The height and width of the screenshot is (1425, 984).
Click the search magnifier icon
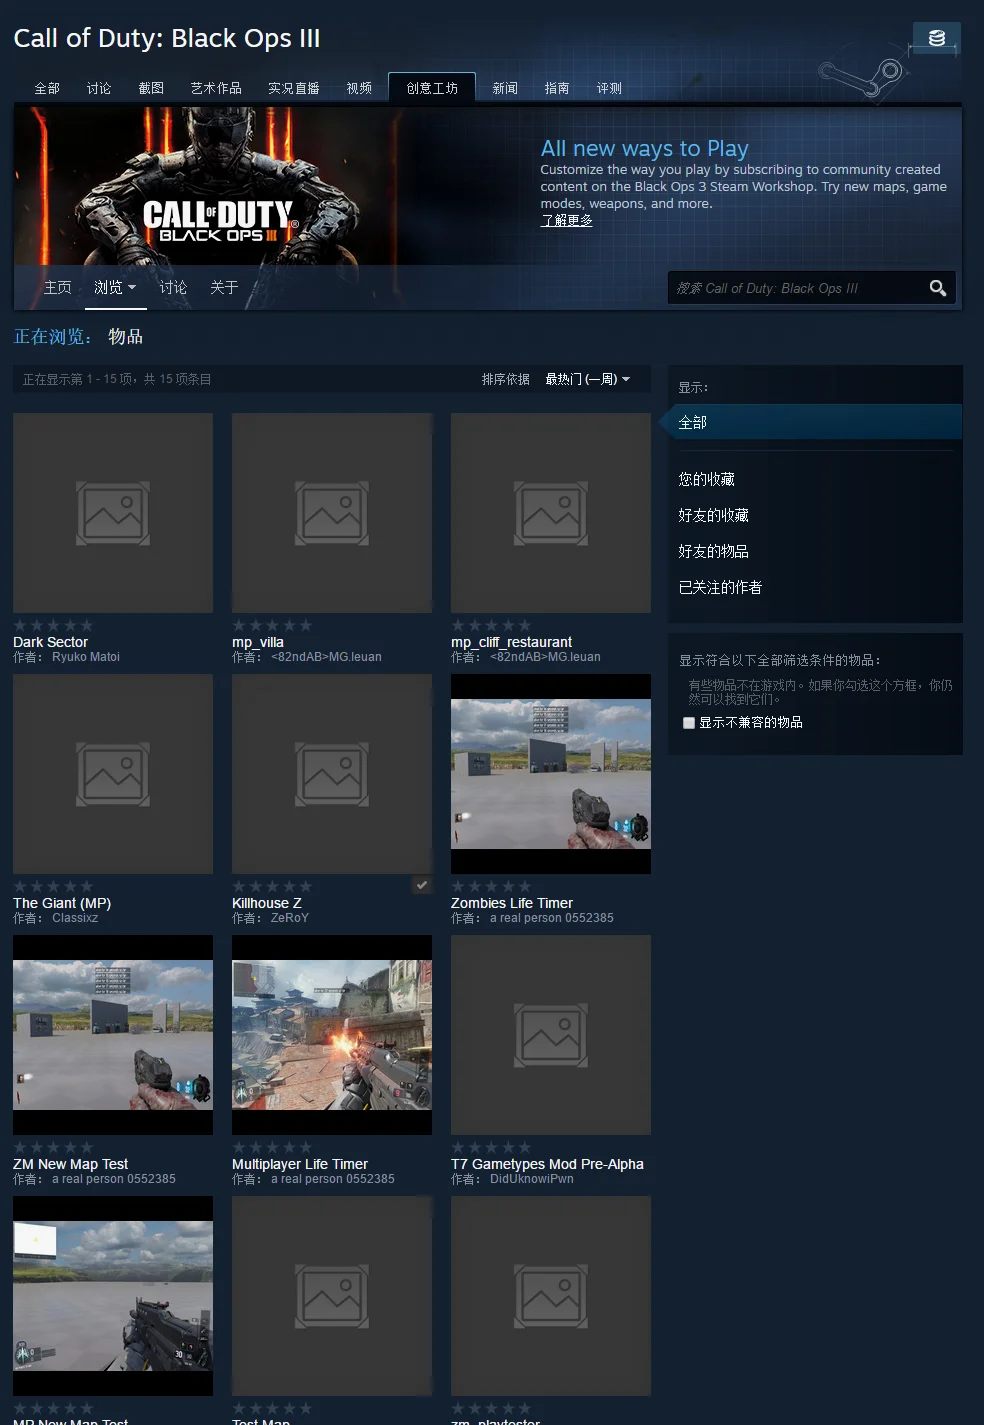[937, 288]
